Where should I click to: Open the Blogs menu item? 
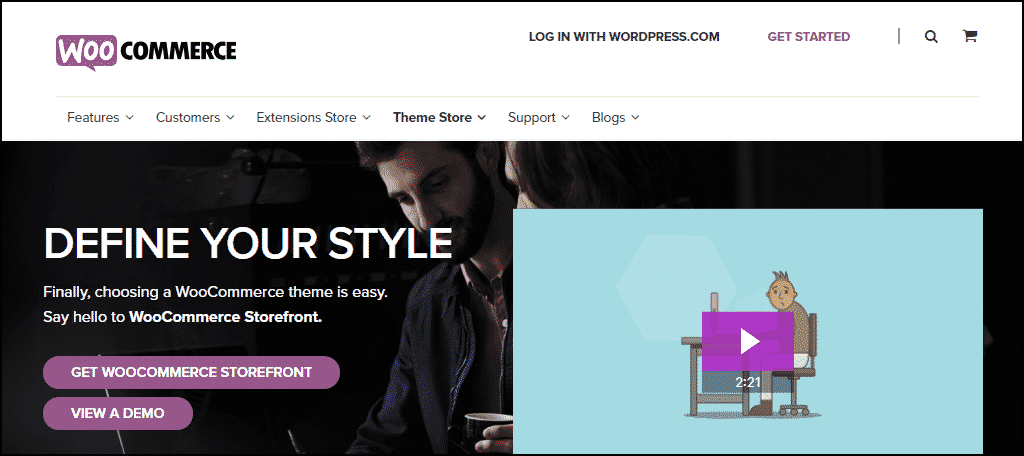coord(609,118)
